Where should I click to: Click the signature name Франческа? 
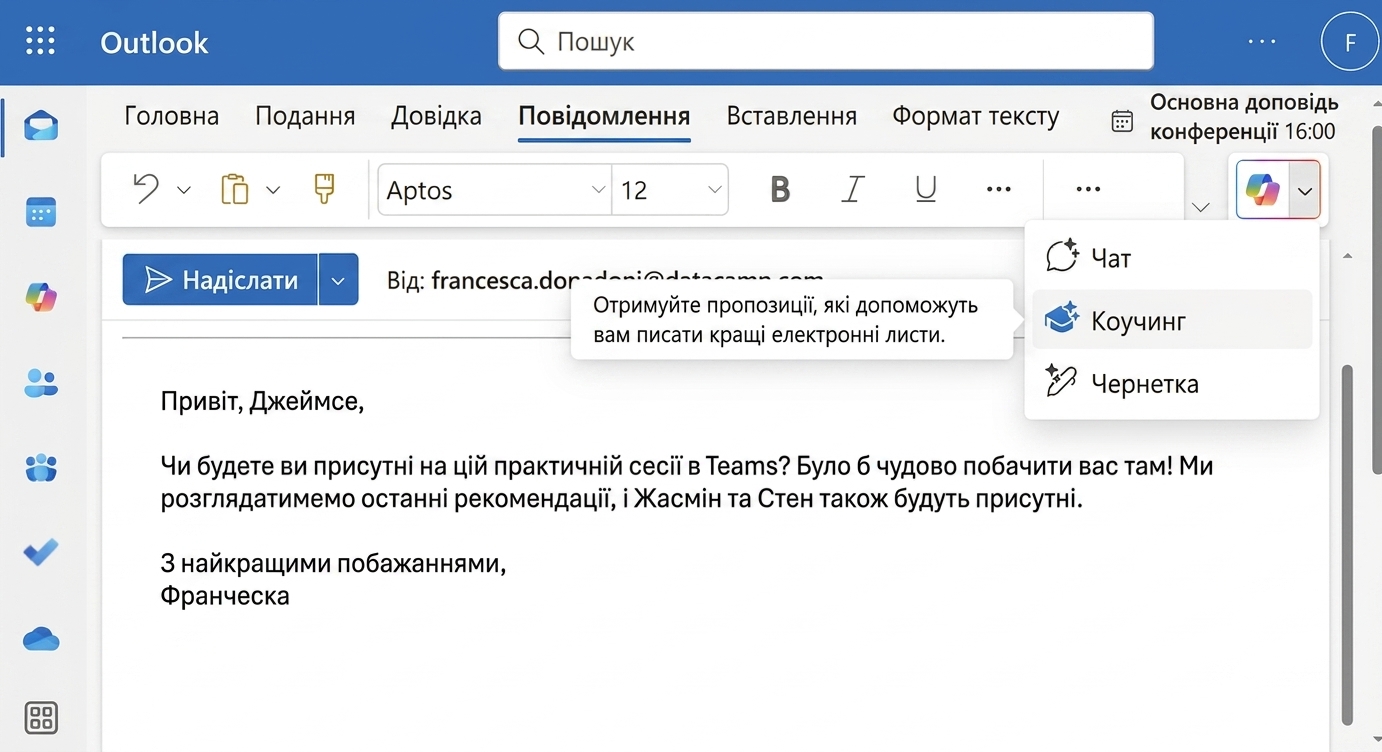click(225, 596)
